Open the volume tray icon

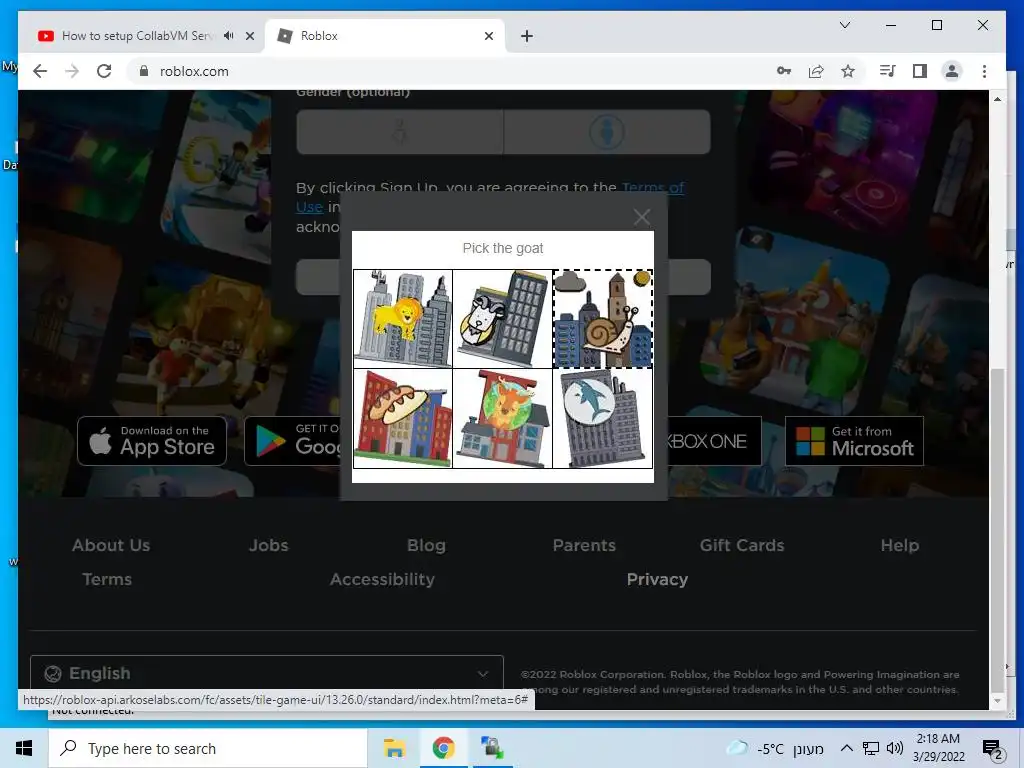click(895, 748)
